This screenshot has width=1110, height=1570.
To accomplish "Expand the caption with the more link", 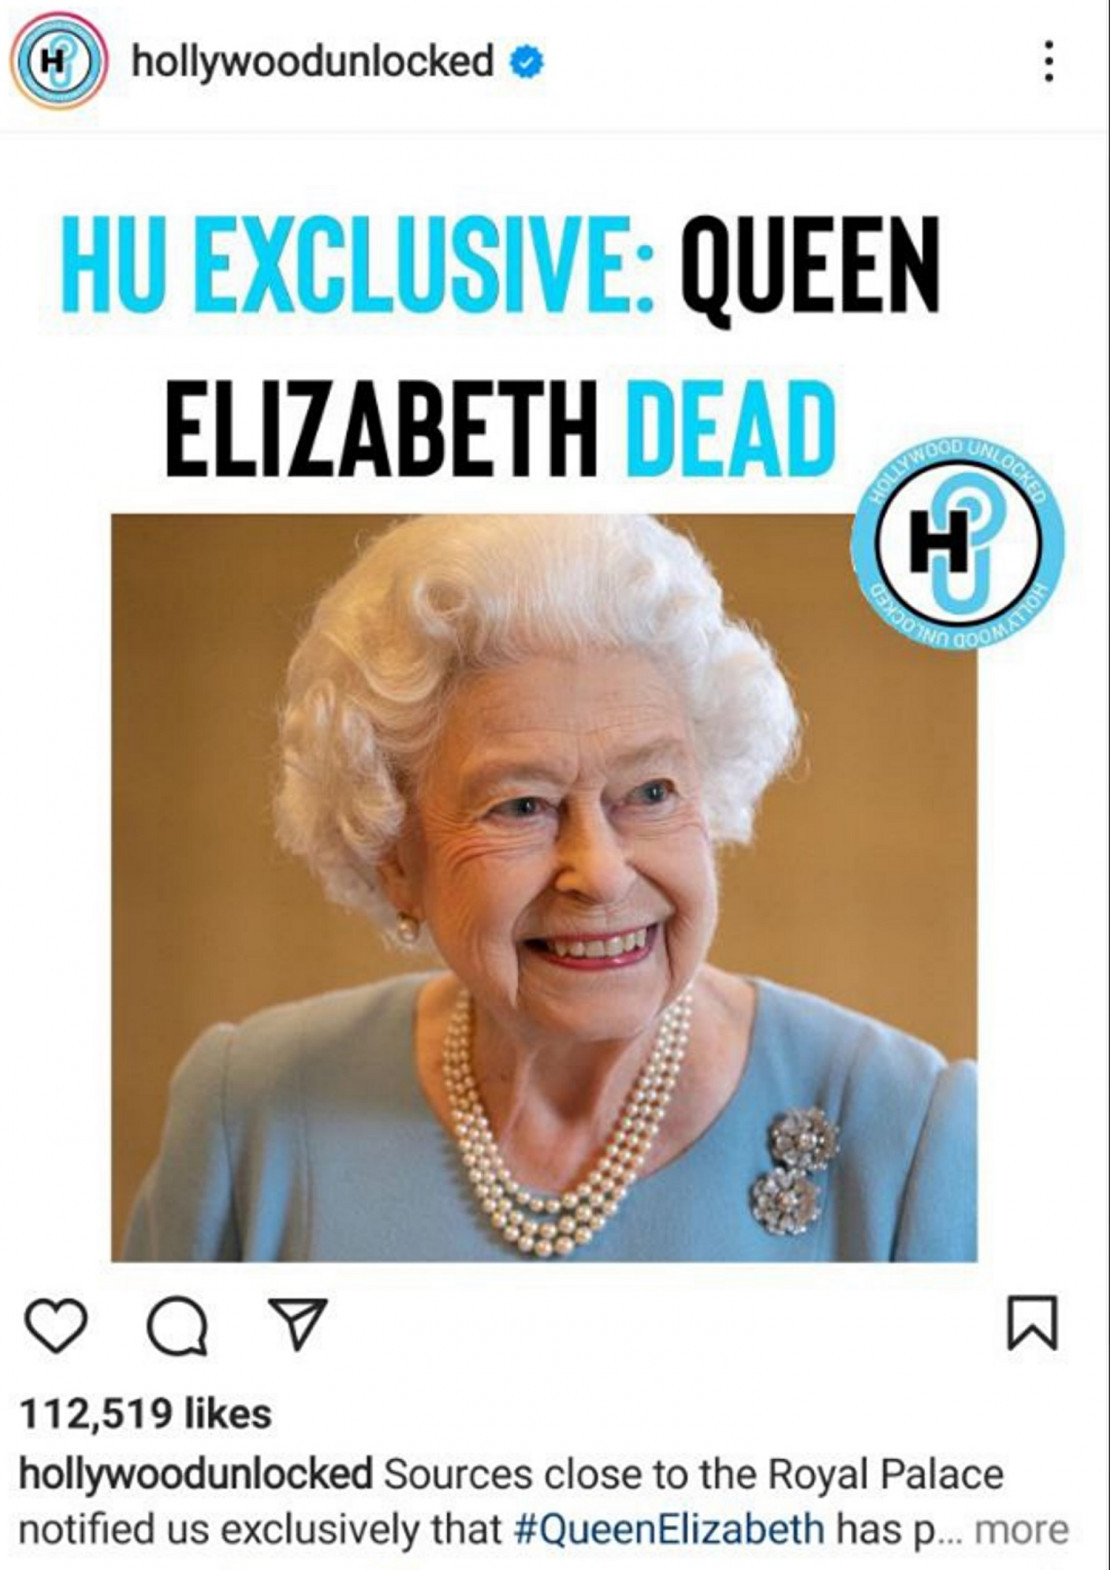I will click(x=1021, y=1529).
